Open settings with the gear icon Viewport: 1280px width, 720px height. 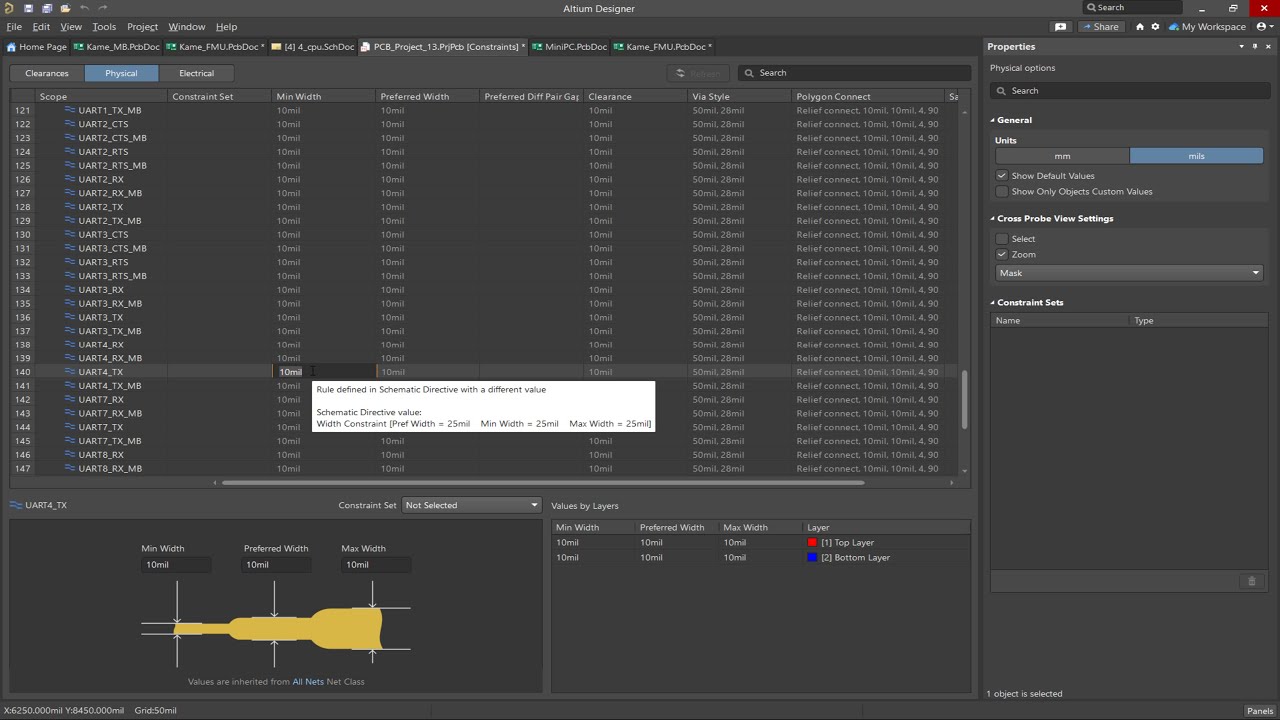pos(1155,27)
